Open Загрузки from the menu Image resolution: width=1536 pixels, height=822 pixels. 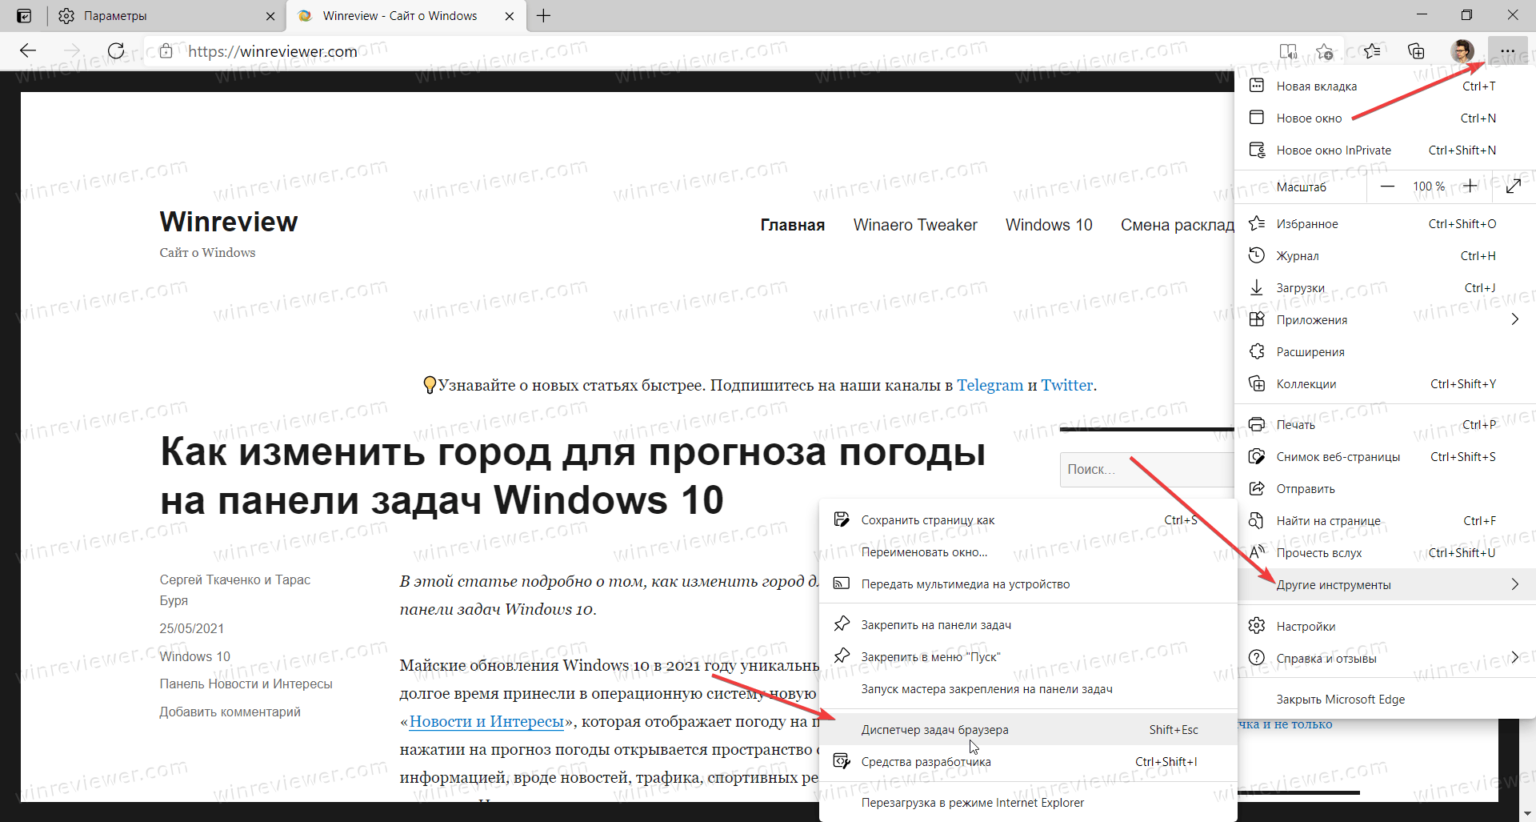click(1386, 288)
